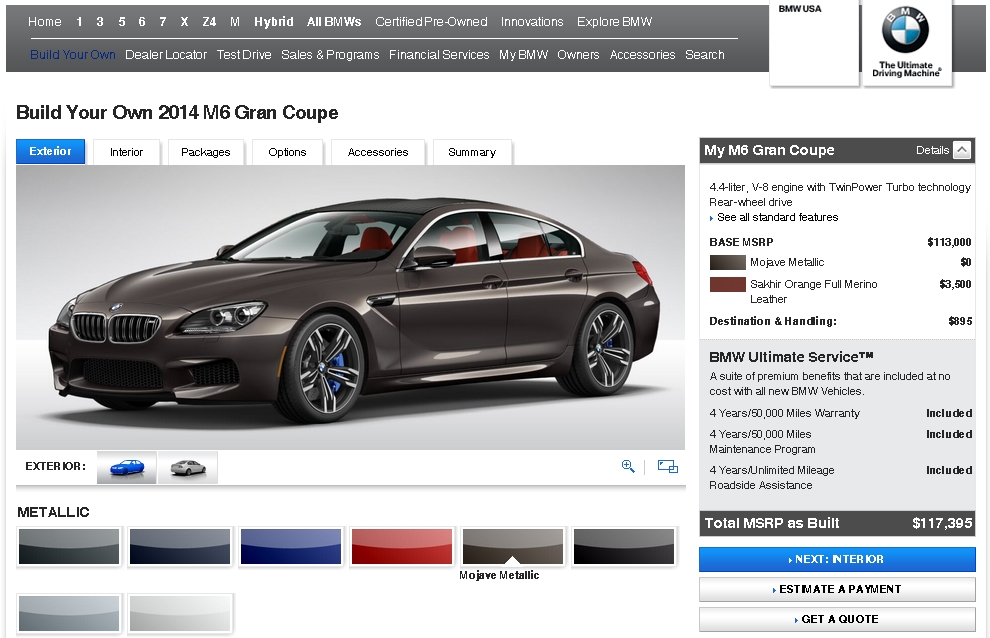Select the blue front-view exterior thumbnail
This screenshot has height=638, width=990.
(x=127, y=467)
